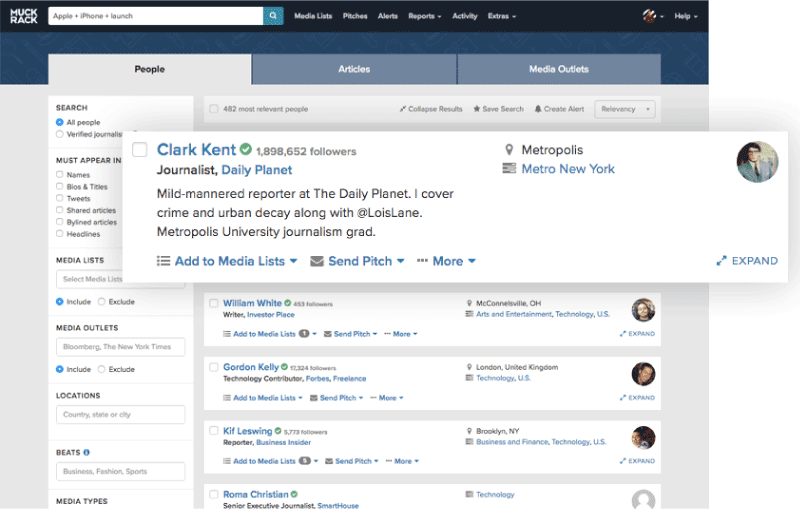Image resolution: width=800 pixels, height=530 pixels.
Task: Click the beat icon beside Metro New York
Action: pos(509,168)
